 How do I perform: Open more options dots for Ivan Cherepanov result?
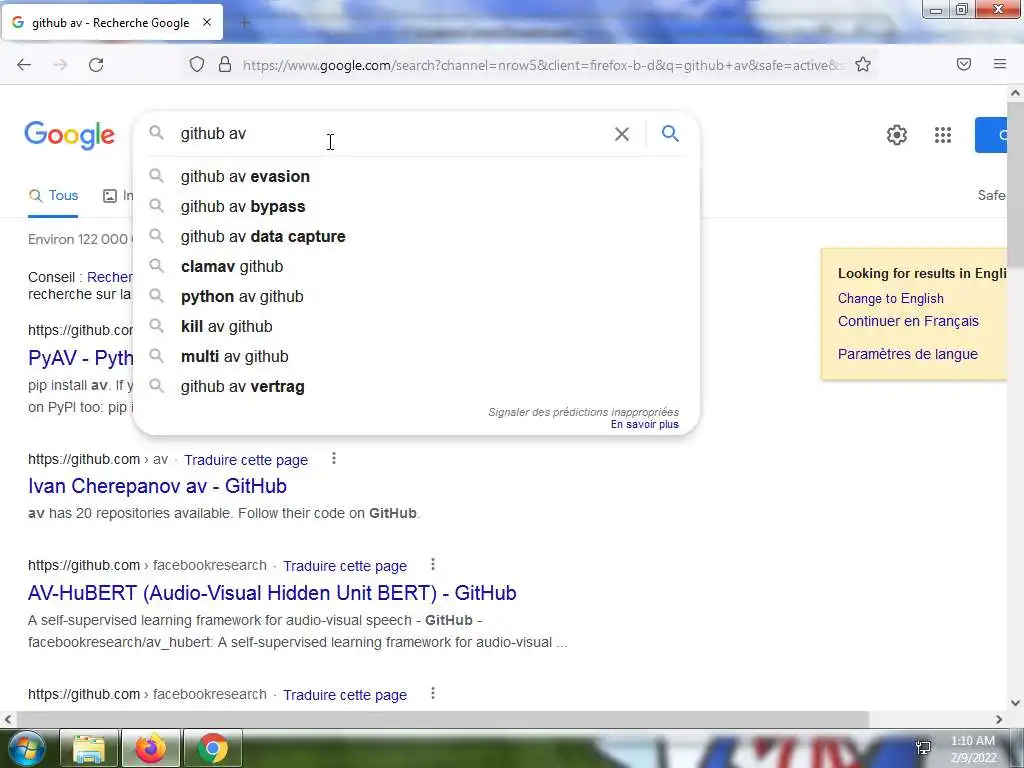[x=334, y=459]
